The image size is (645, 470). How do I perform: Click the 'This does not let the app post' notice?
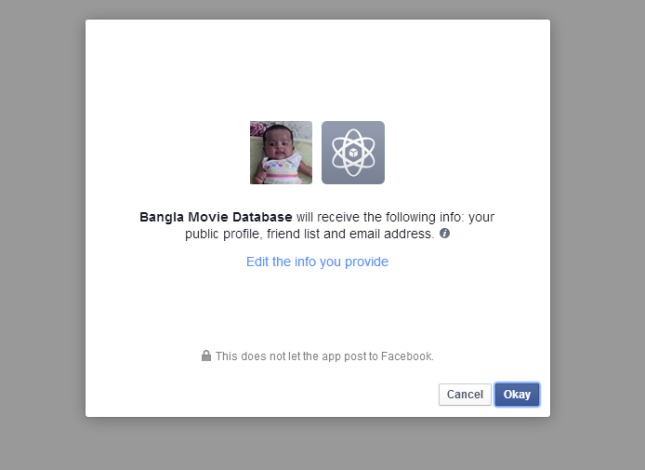click(324, 356)
